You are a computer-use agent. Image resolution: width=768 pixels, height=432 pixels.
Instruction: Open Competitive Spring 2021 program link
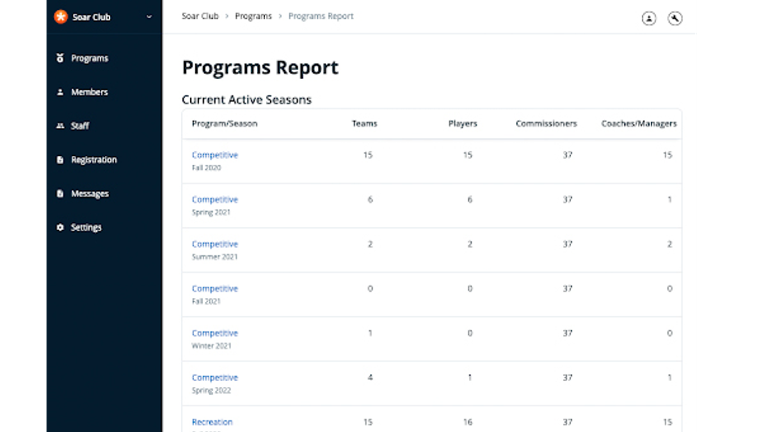pyautogui.click(x=215, y=200)
